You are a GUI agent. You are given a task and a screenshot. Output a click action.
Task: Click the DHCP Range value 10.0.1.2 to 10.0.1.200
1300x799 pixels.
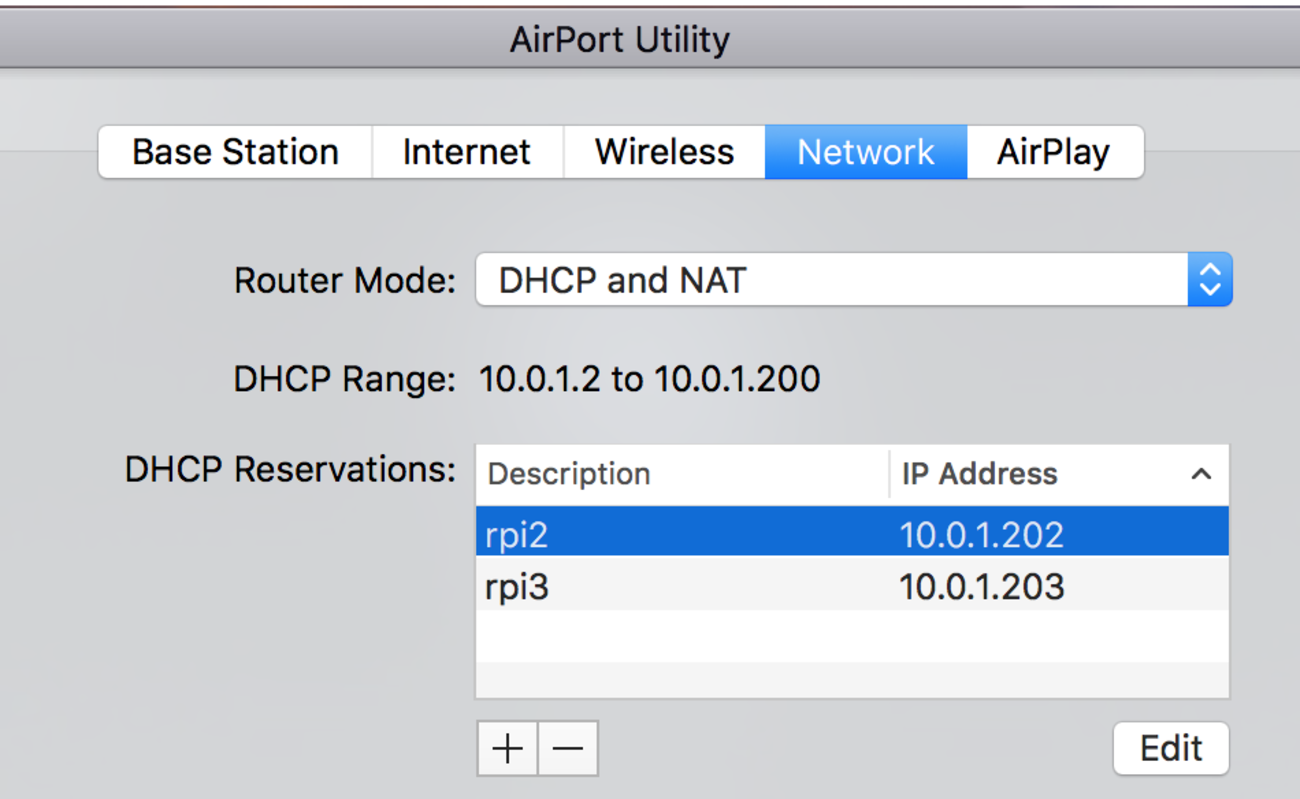650,379
